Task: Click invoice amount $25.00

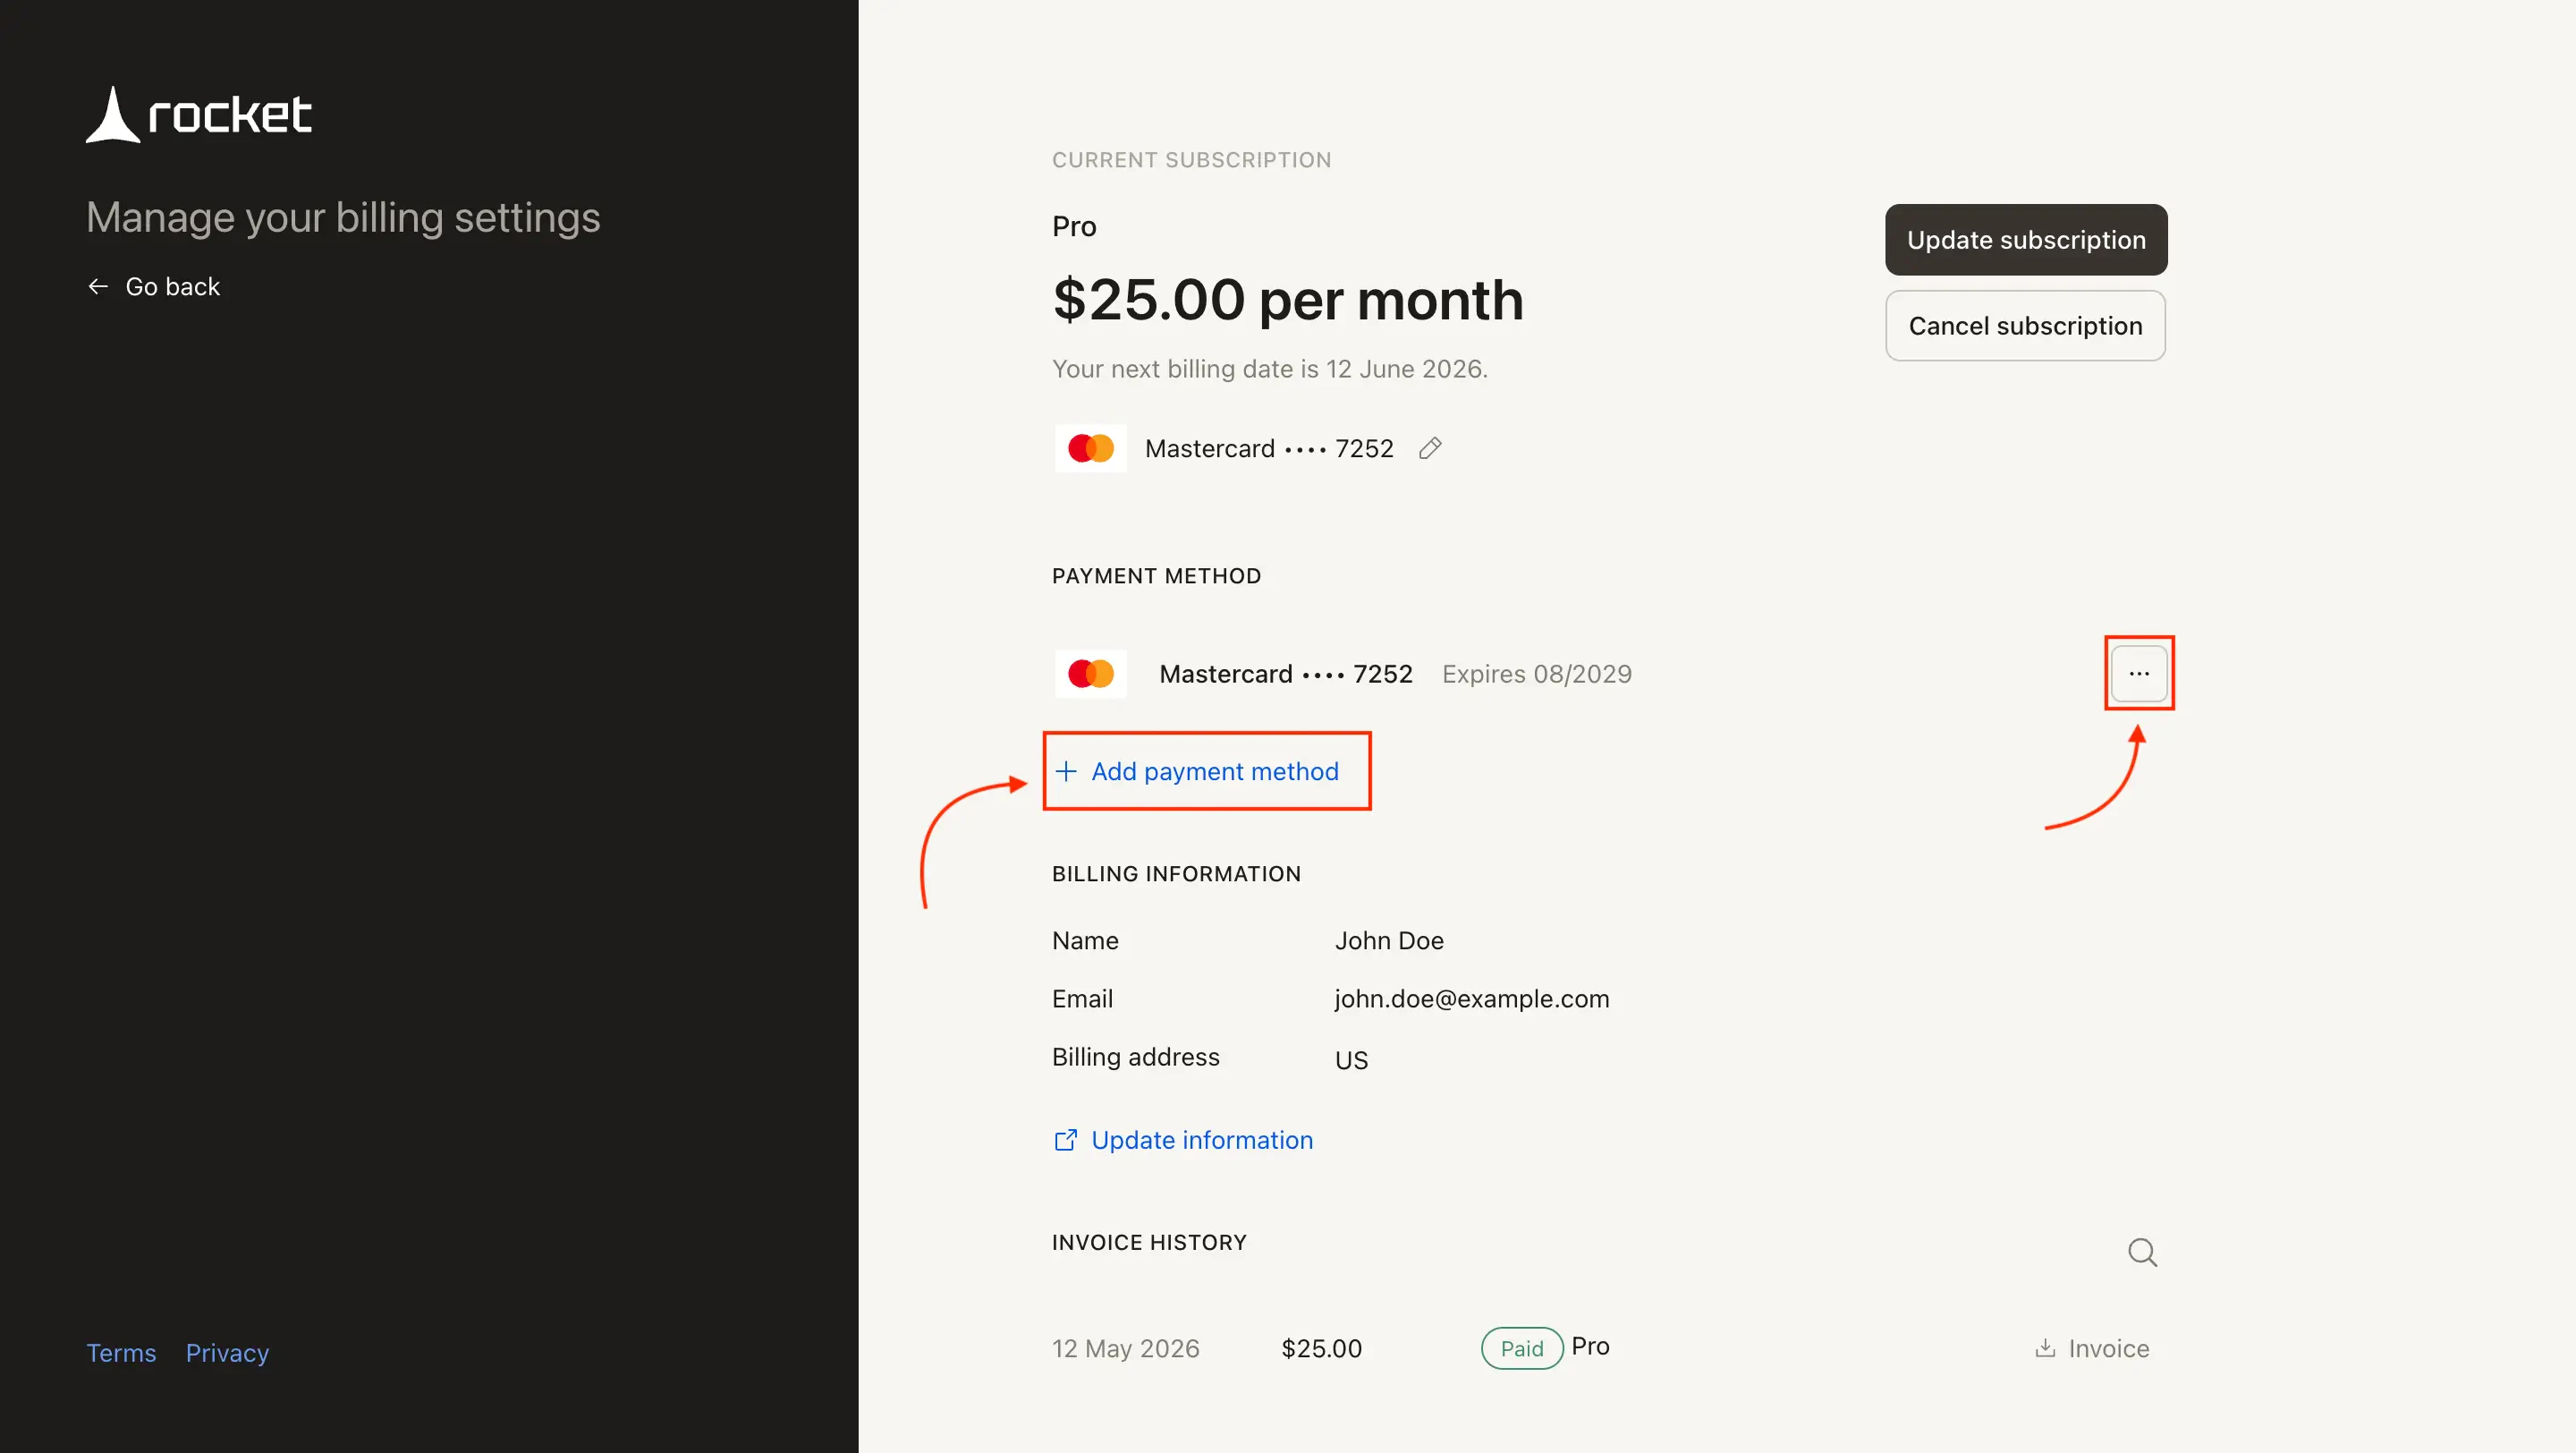Action: tap(1322, 1348)
